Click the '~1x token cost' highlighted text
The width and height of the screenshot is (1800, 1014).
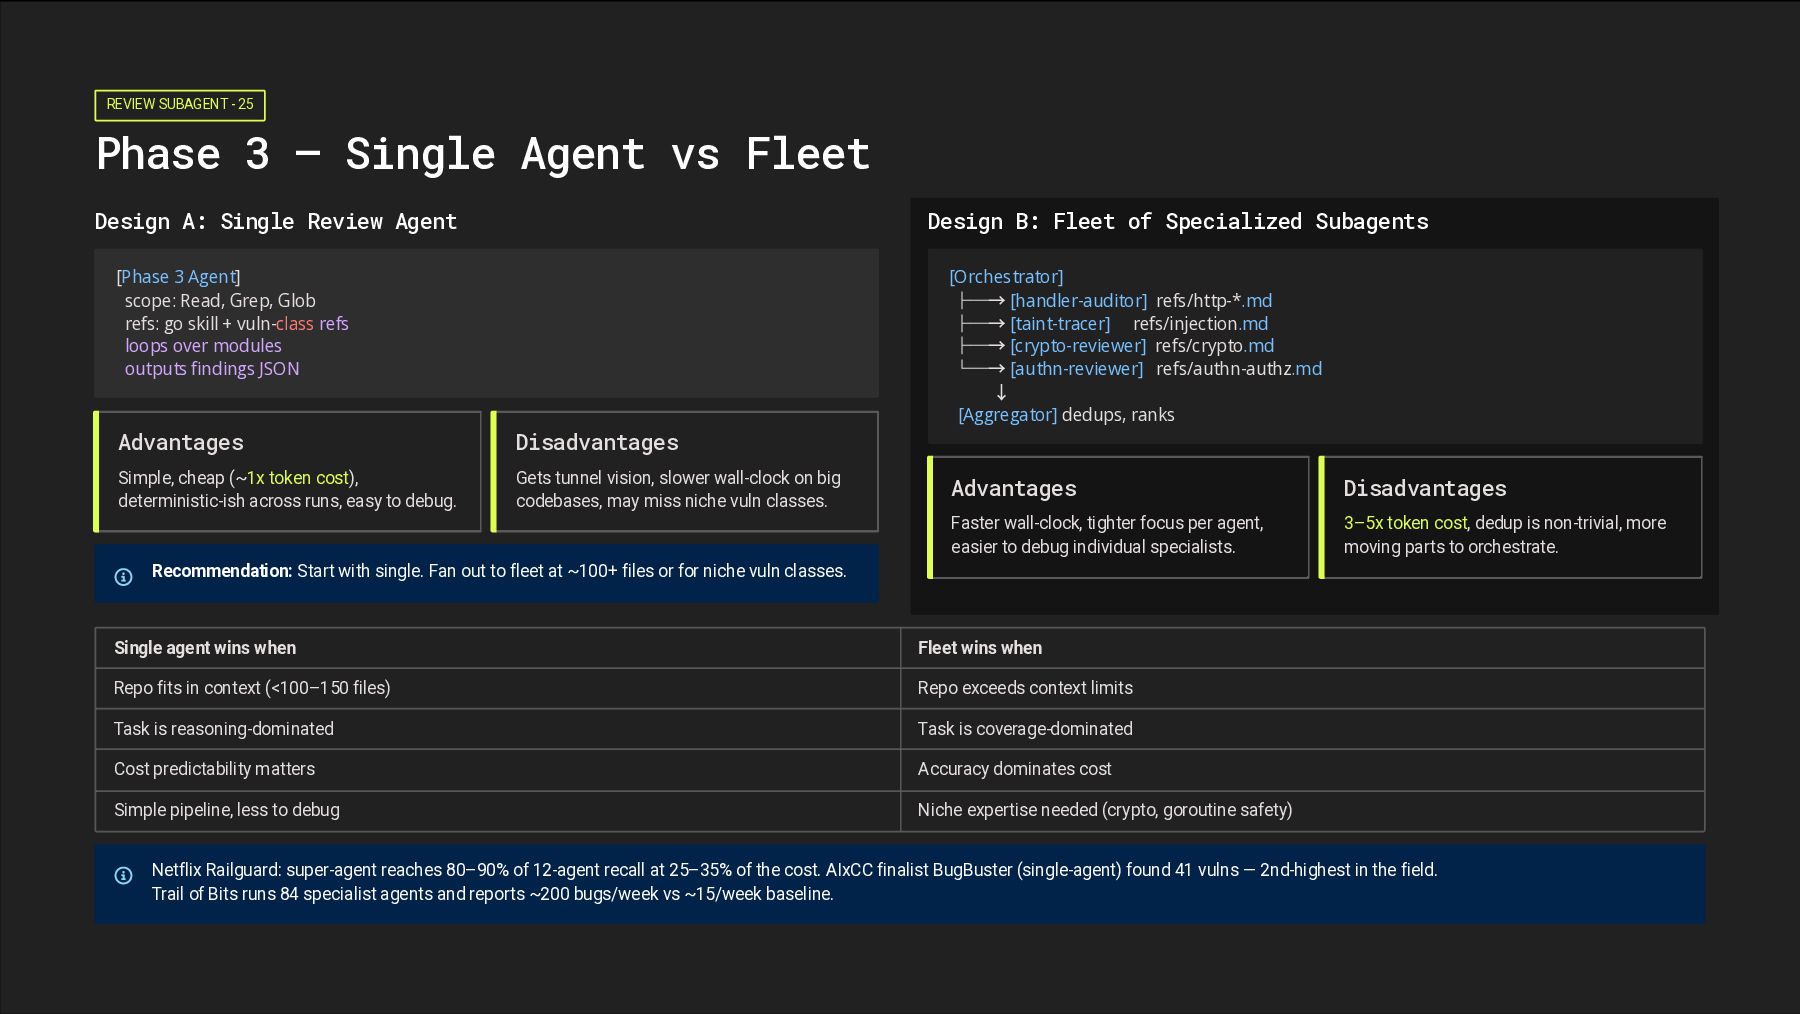(292, 478)
